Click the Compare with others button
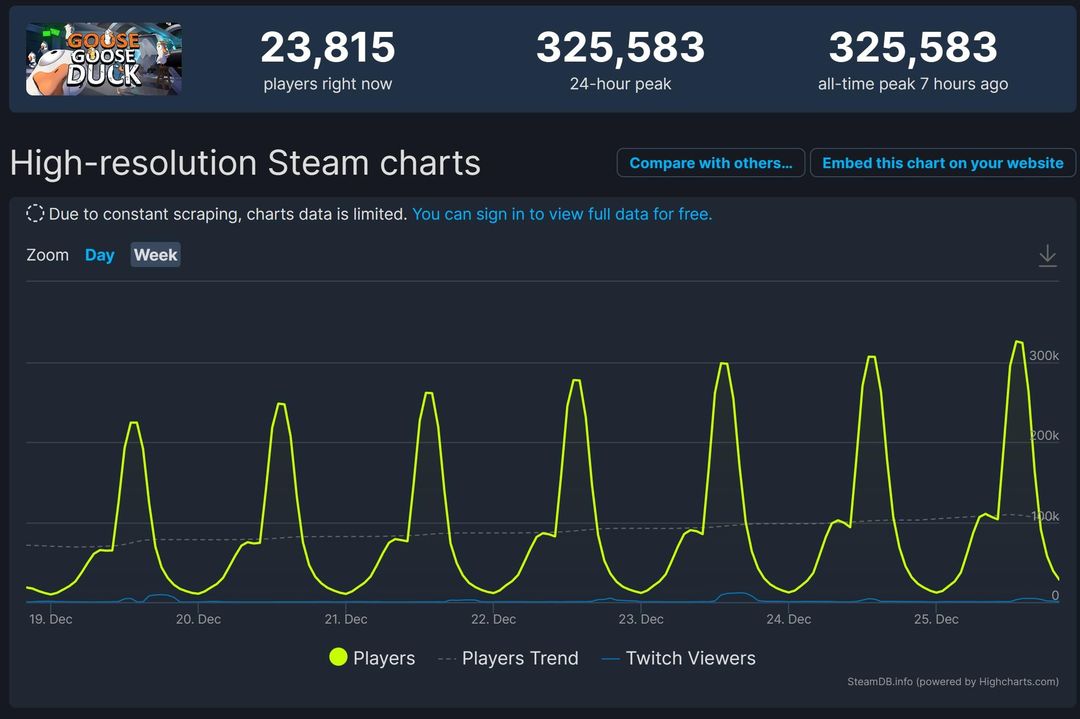The image size is (1080, 719). [711, 163]
